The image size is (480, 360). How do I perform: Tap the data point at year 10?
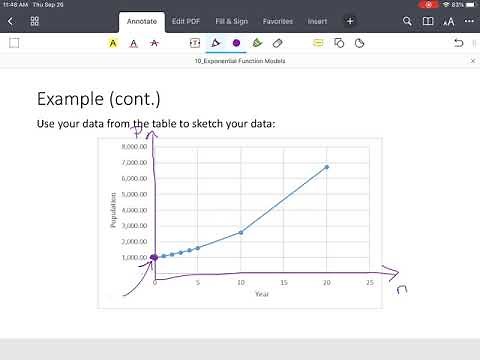[x=241, y=232]
